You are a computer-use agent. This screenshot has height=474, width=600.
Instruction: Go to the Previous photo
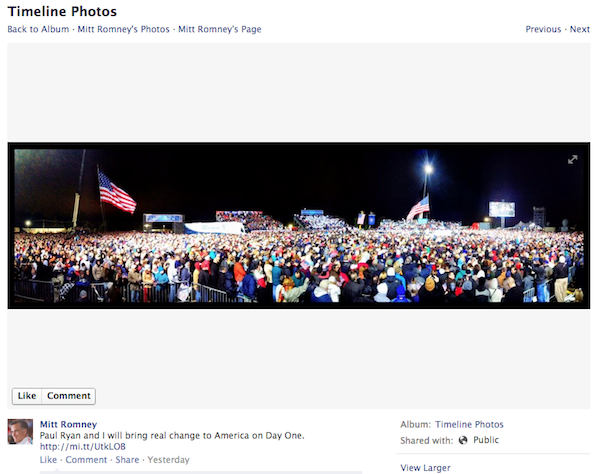(x=543, y=29)
